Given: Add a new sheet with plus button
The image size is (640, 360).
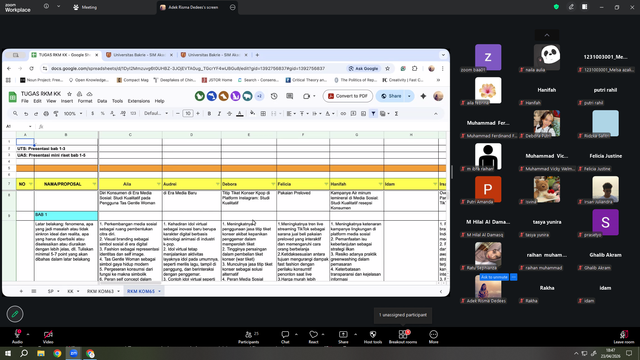Looking at the screenshot, I should click(21, 291).
